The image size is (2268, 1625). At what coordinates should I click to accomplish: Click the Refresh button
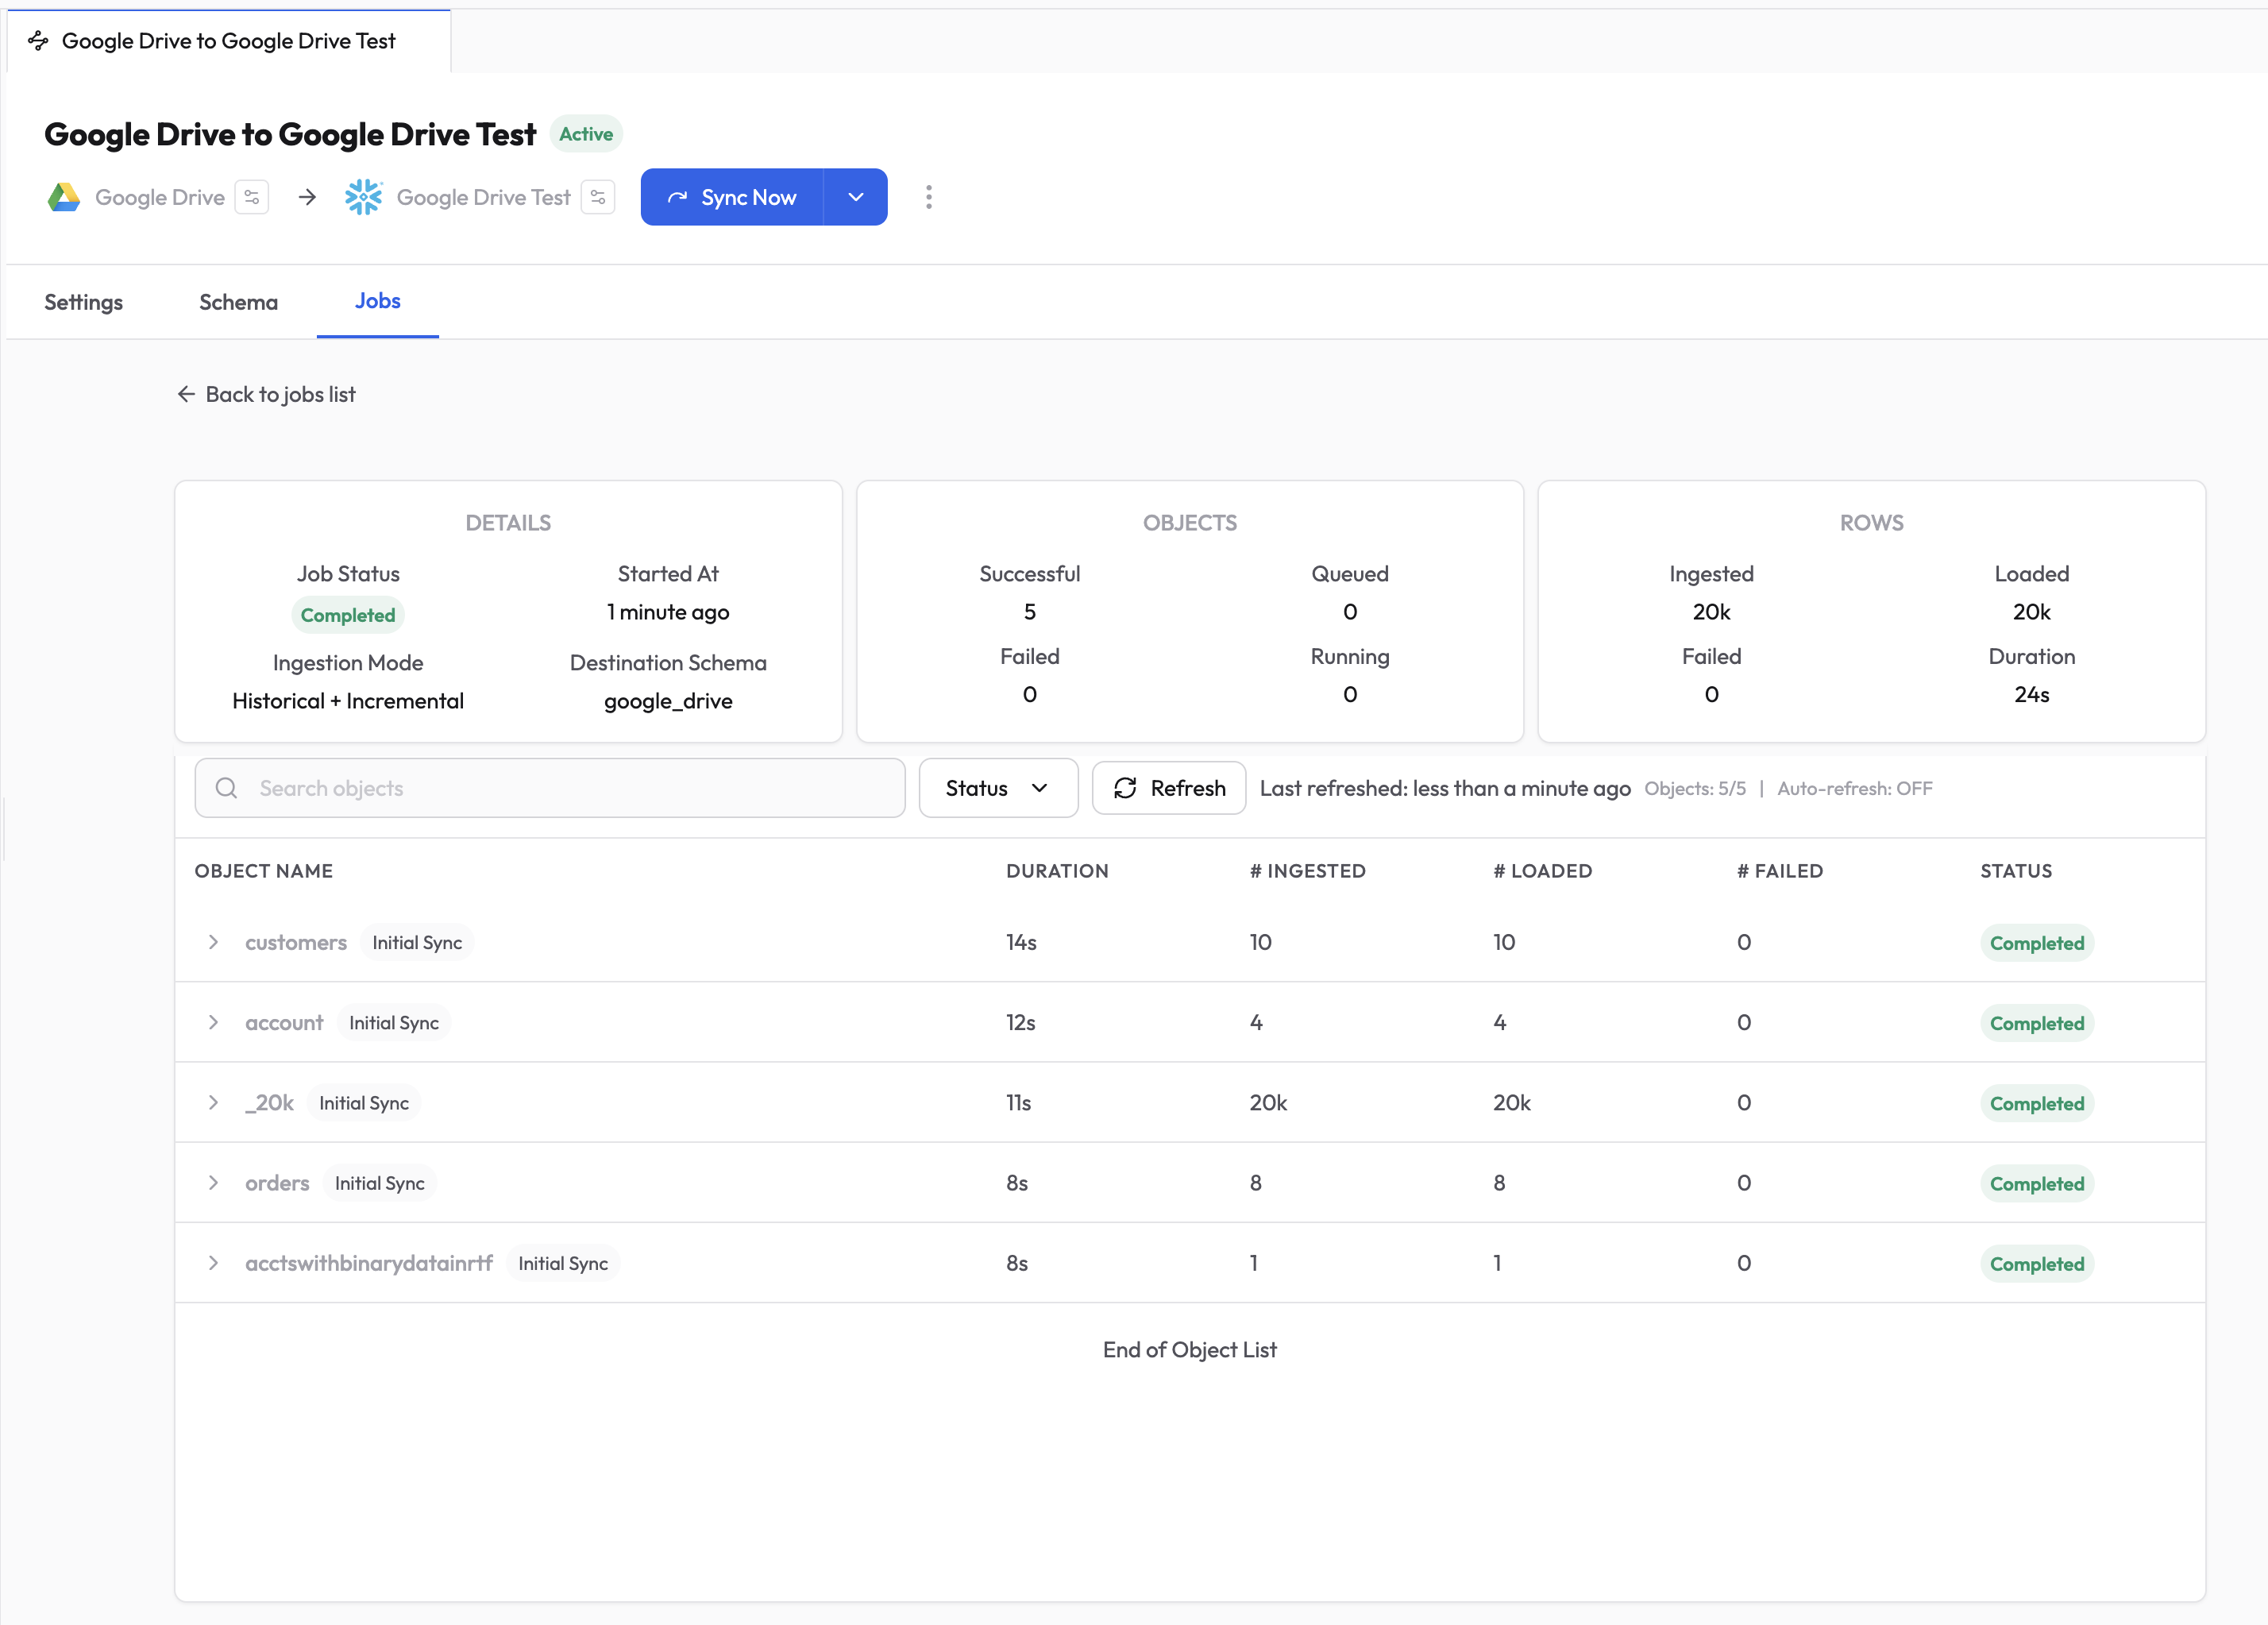1168,788
